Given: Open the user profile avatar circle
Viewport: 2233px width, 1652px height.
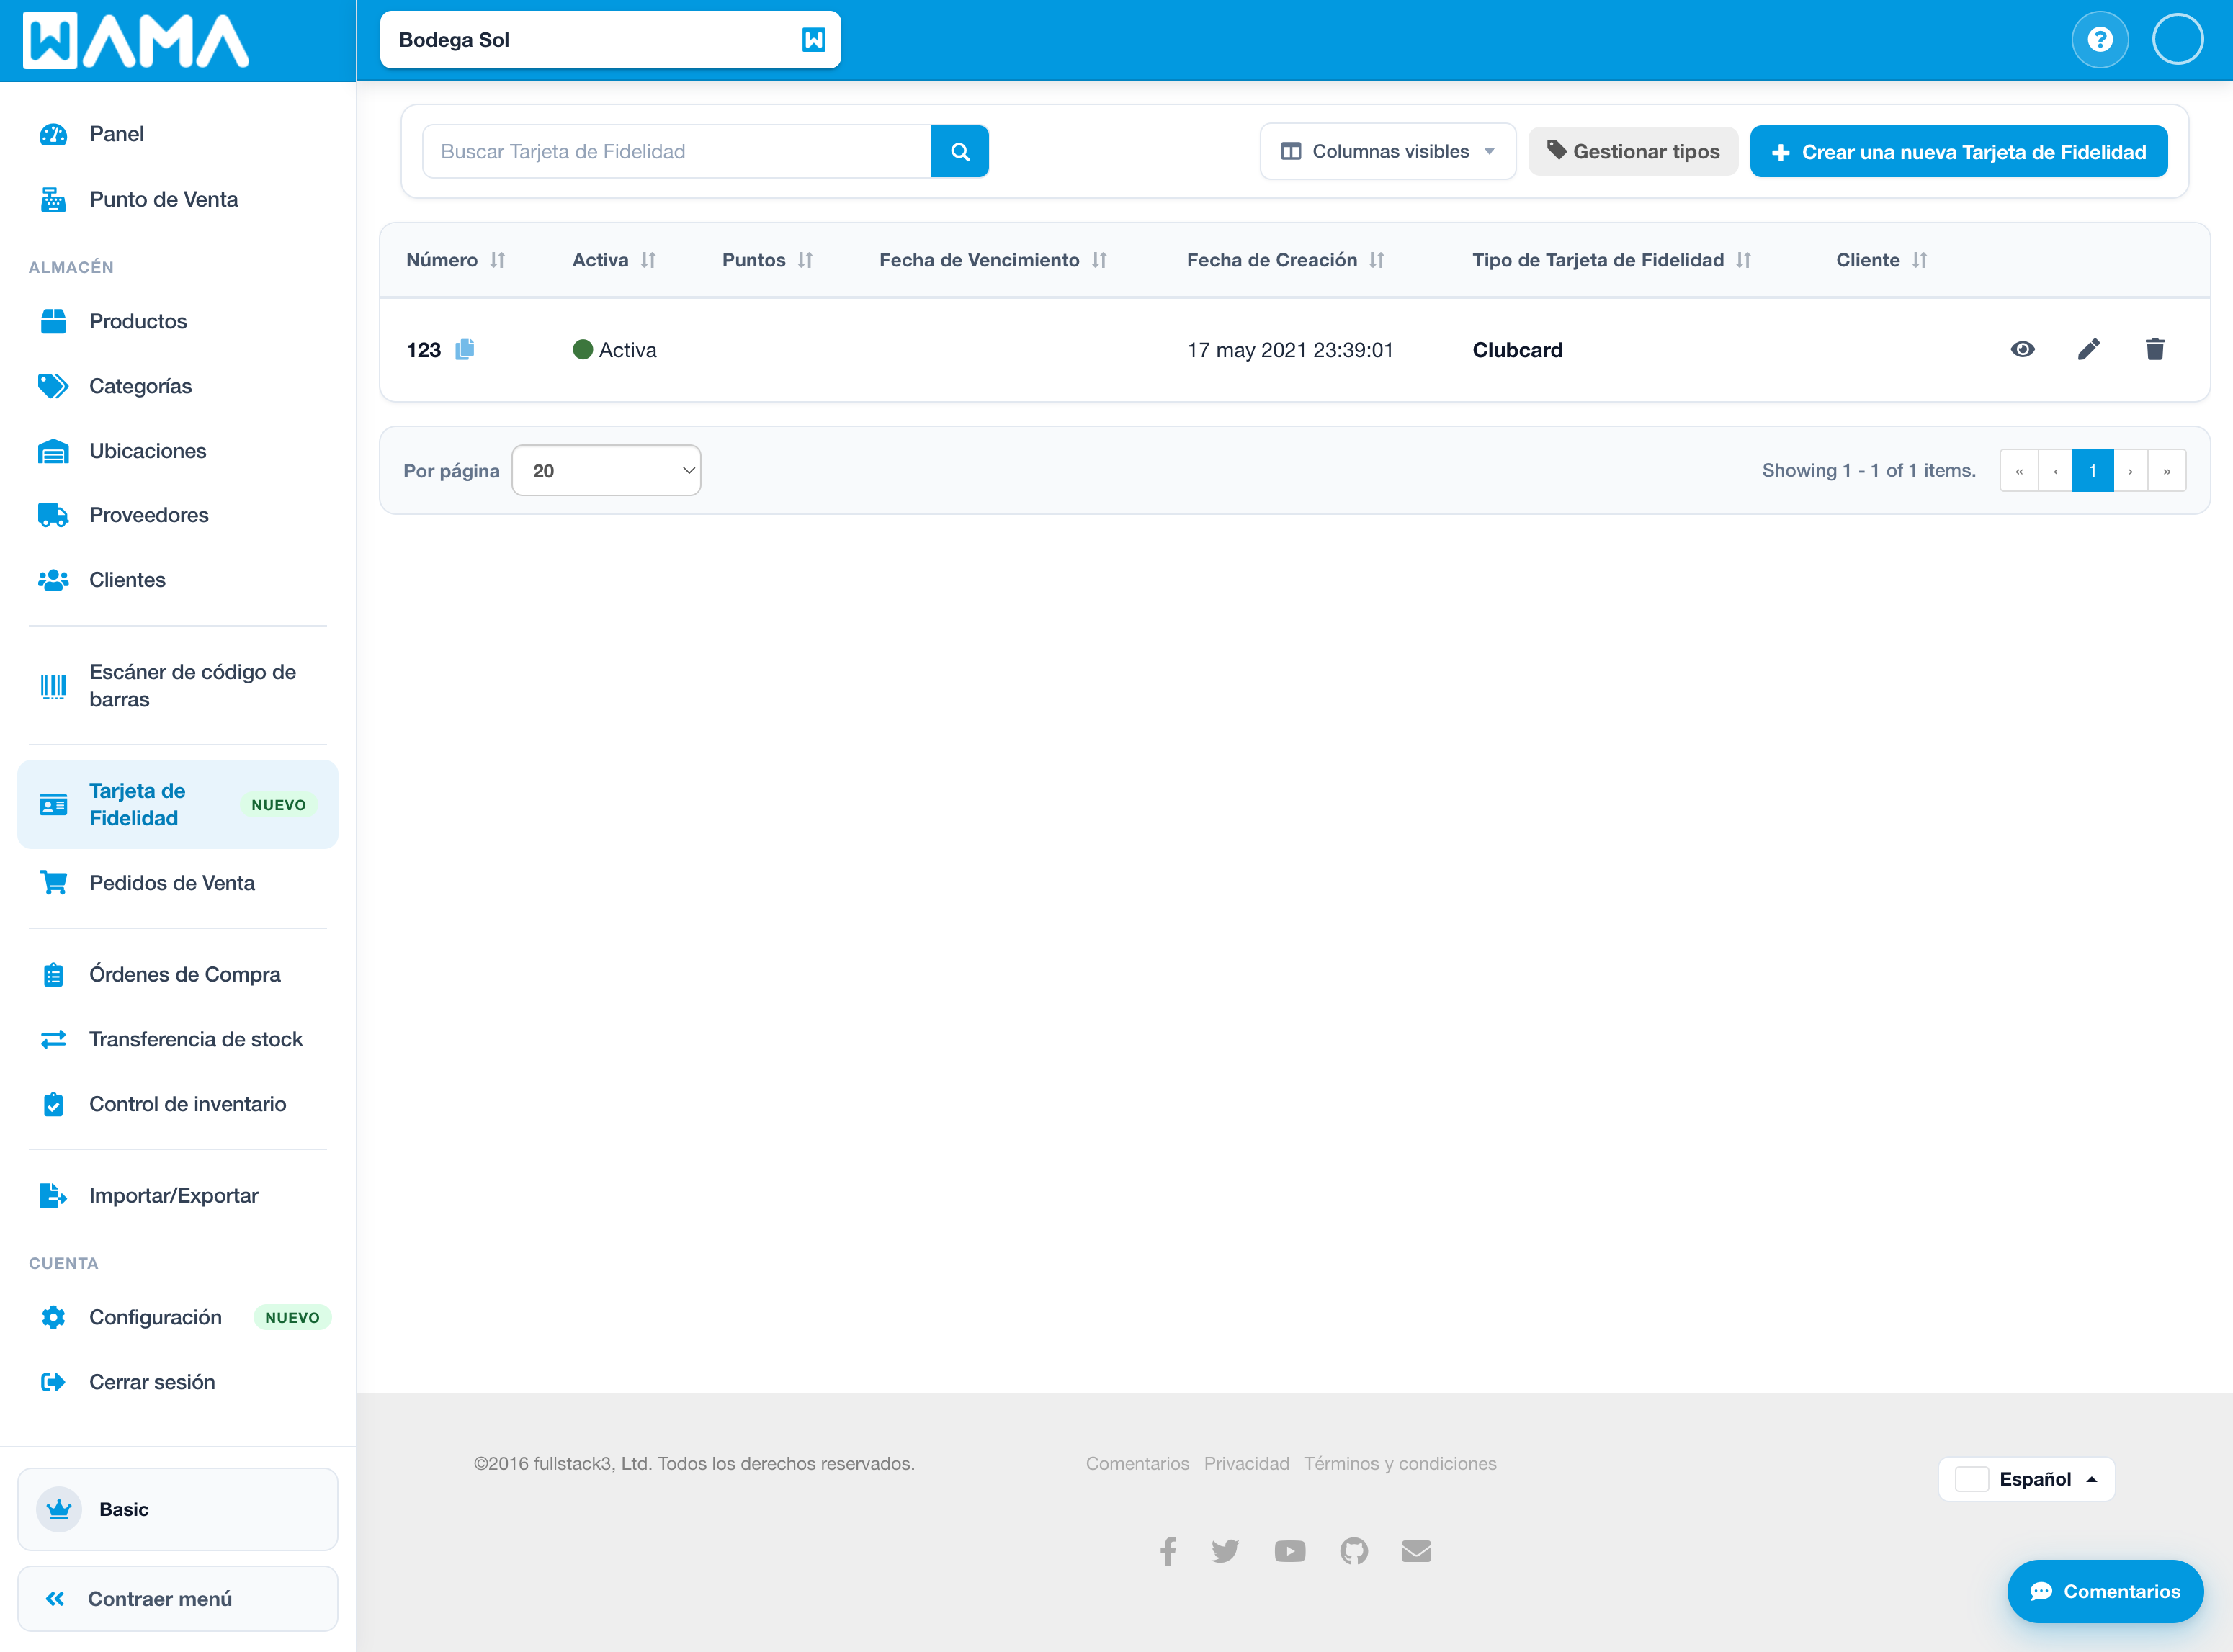Looking at the screenshot, I should (2177, 40).
